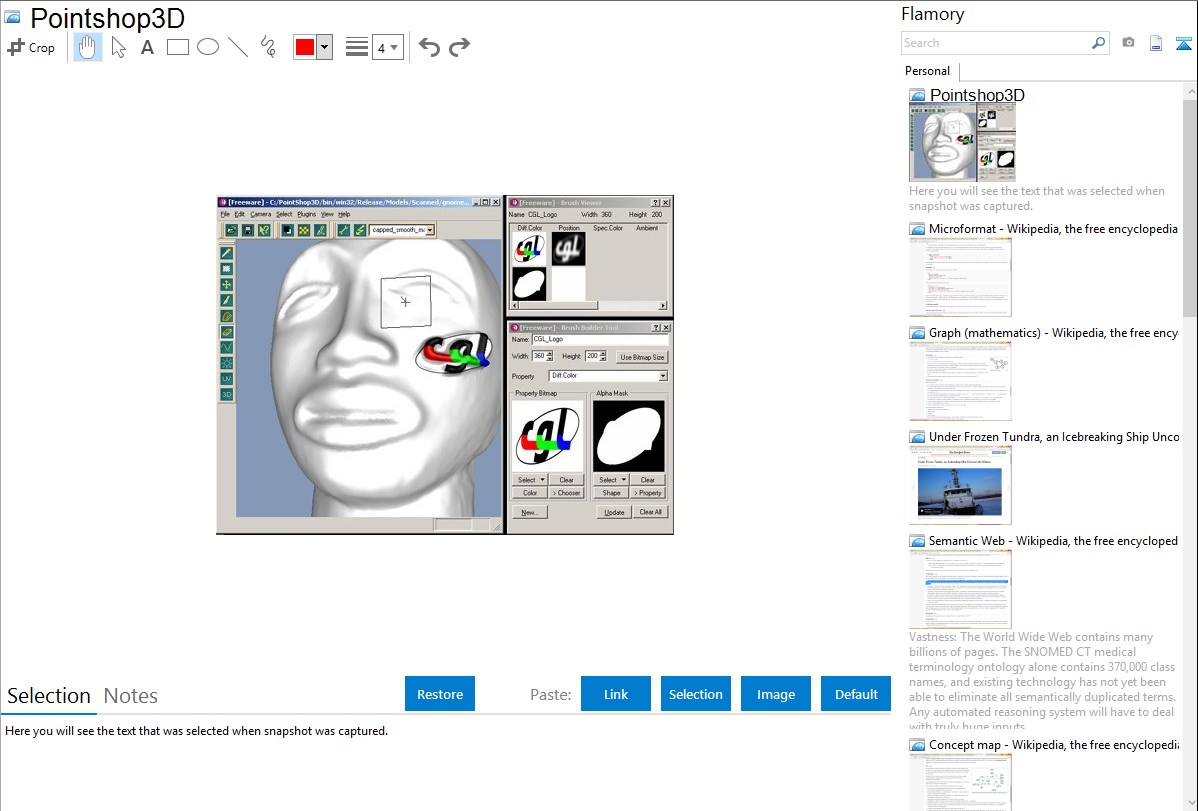Select the Crop tool
Image resolution: width=1198 pixels, height=811 pixels.
tap(31, 47)
